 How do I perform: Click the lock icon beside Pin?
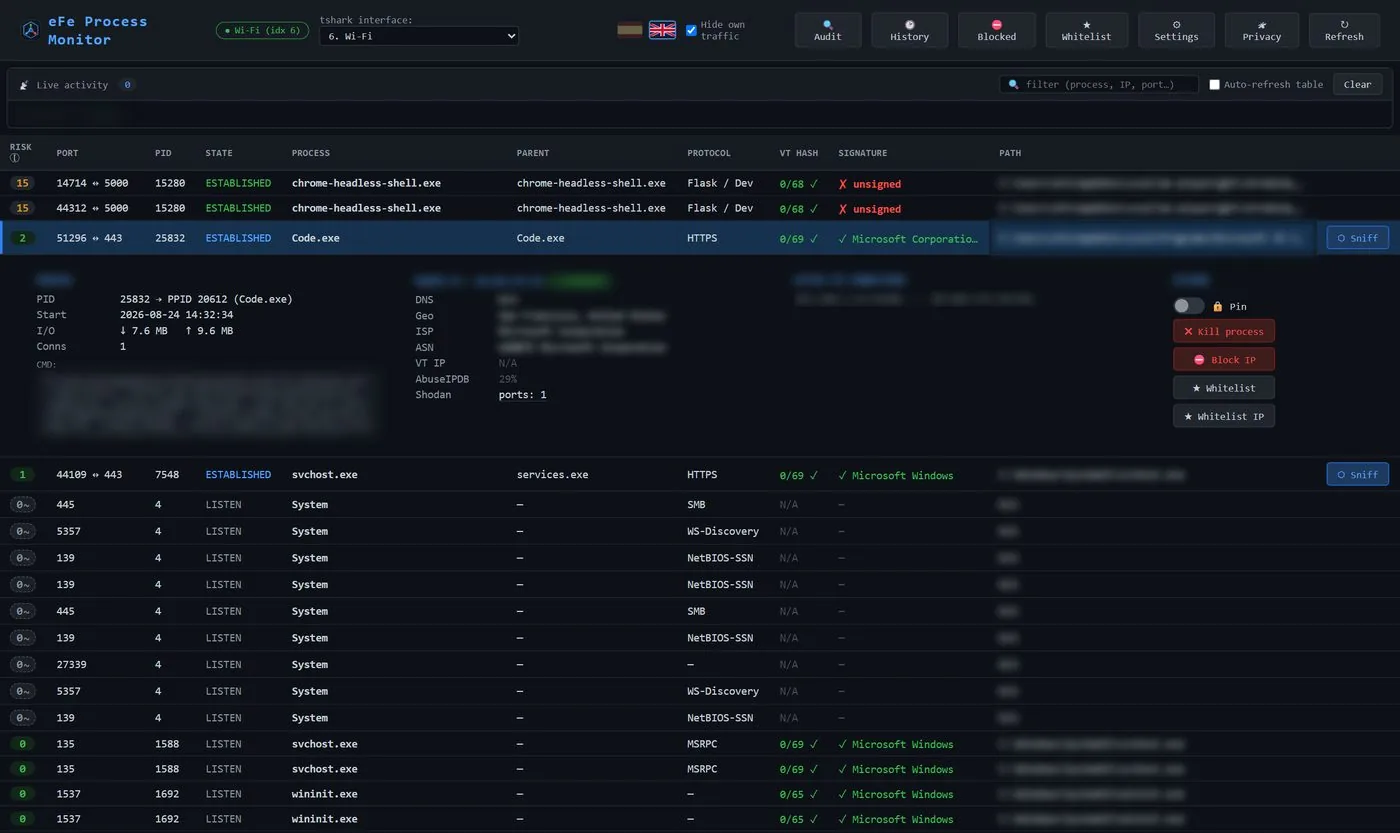point(1218,306)
